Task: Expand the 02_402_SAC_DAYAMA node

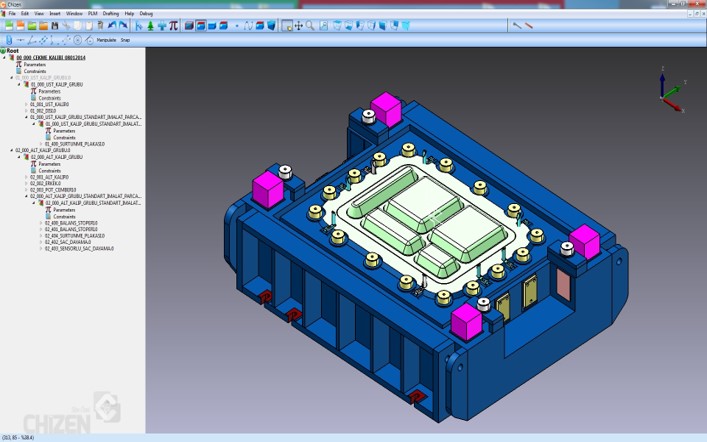Action: 41,242
